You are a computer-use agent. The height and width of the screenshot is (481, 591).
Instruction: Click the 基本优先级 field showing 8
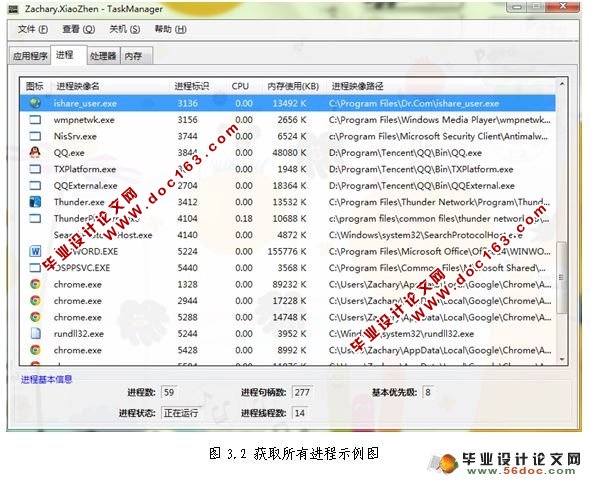pyautogui.click(x=427, y=392)
